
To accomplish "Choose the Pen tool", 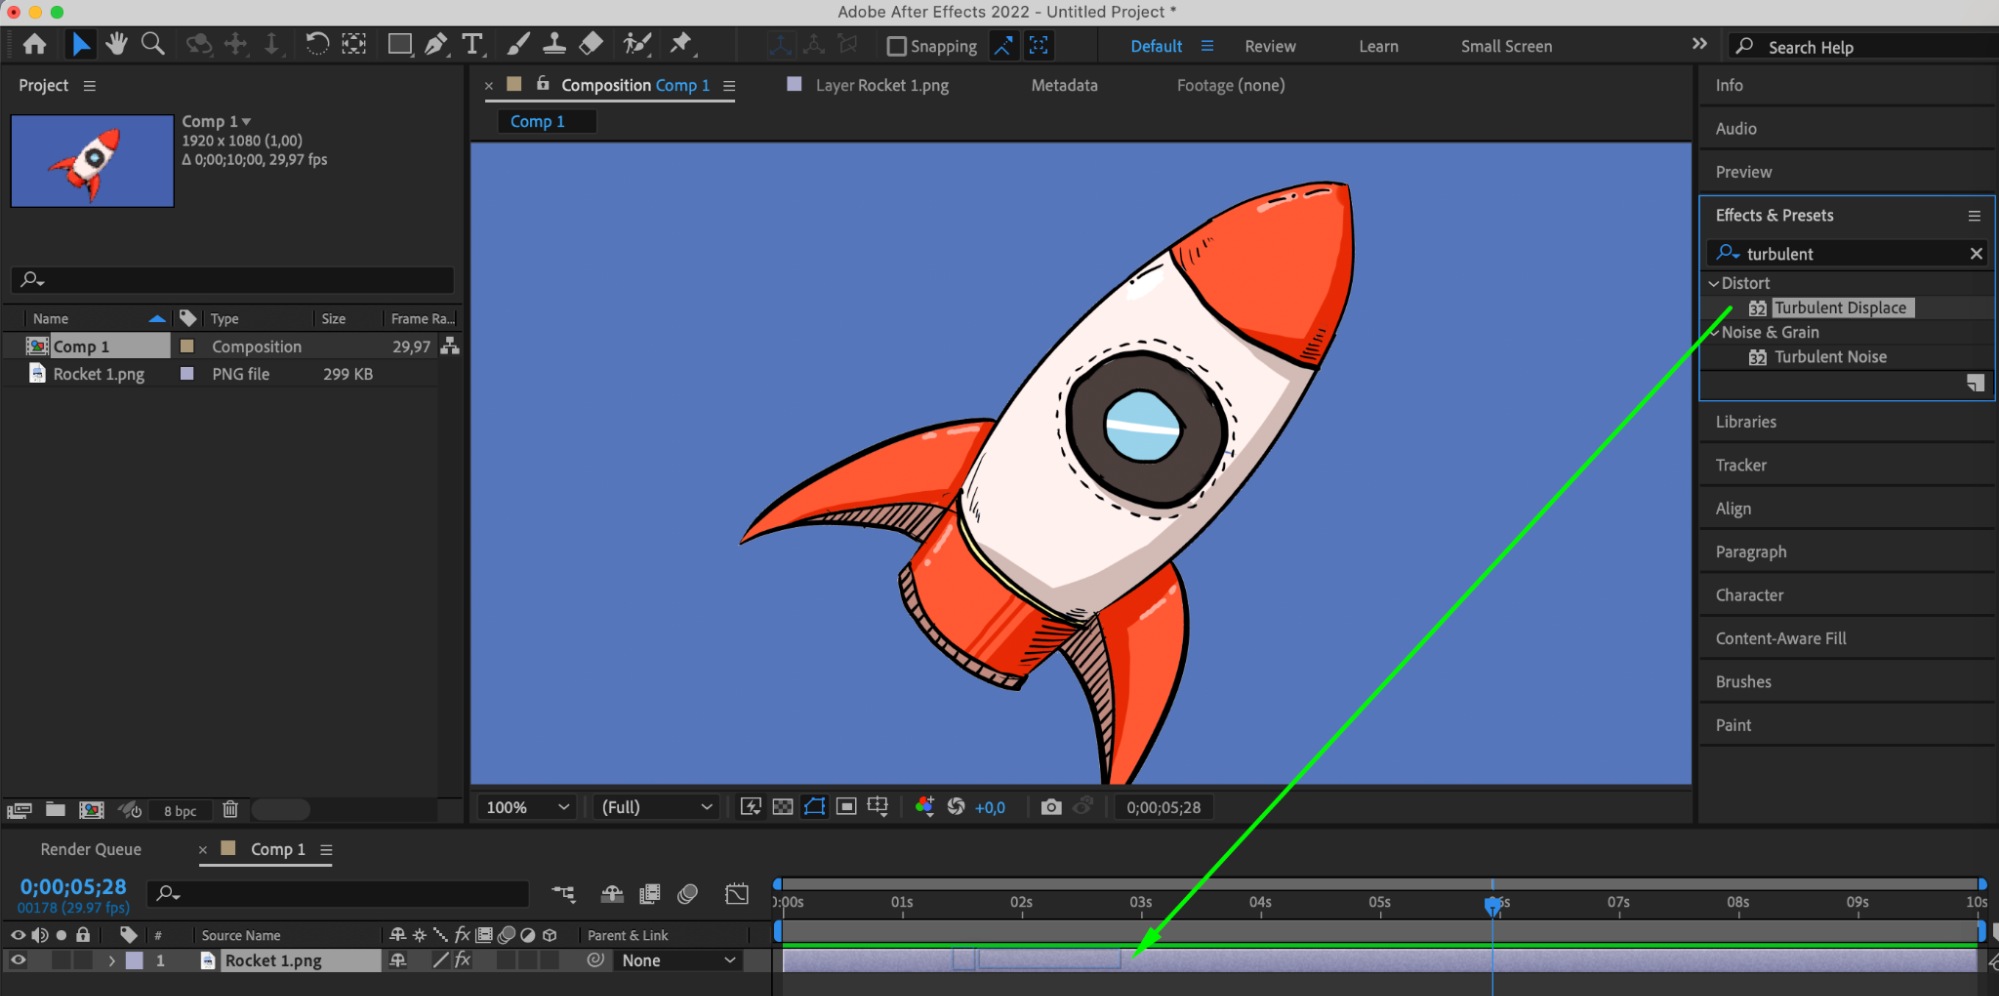I will click(x=436, y=44).
